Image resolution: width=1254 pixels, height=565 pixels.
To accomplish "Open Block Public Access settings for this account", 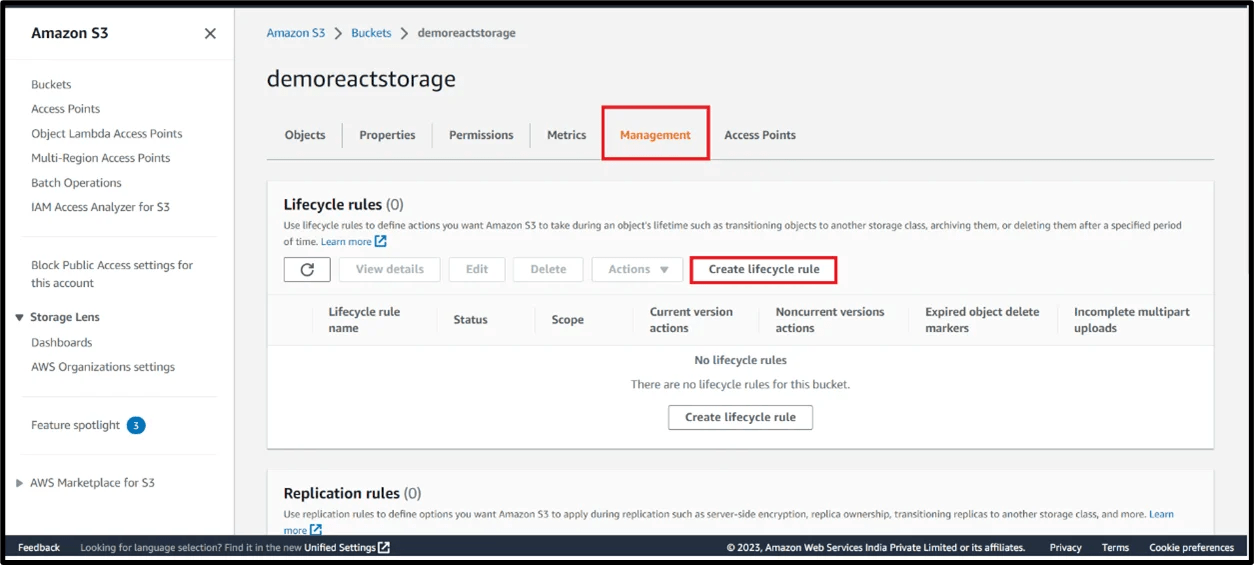I will coord(112,274).
